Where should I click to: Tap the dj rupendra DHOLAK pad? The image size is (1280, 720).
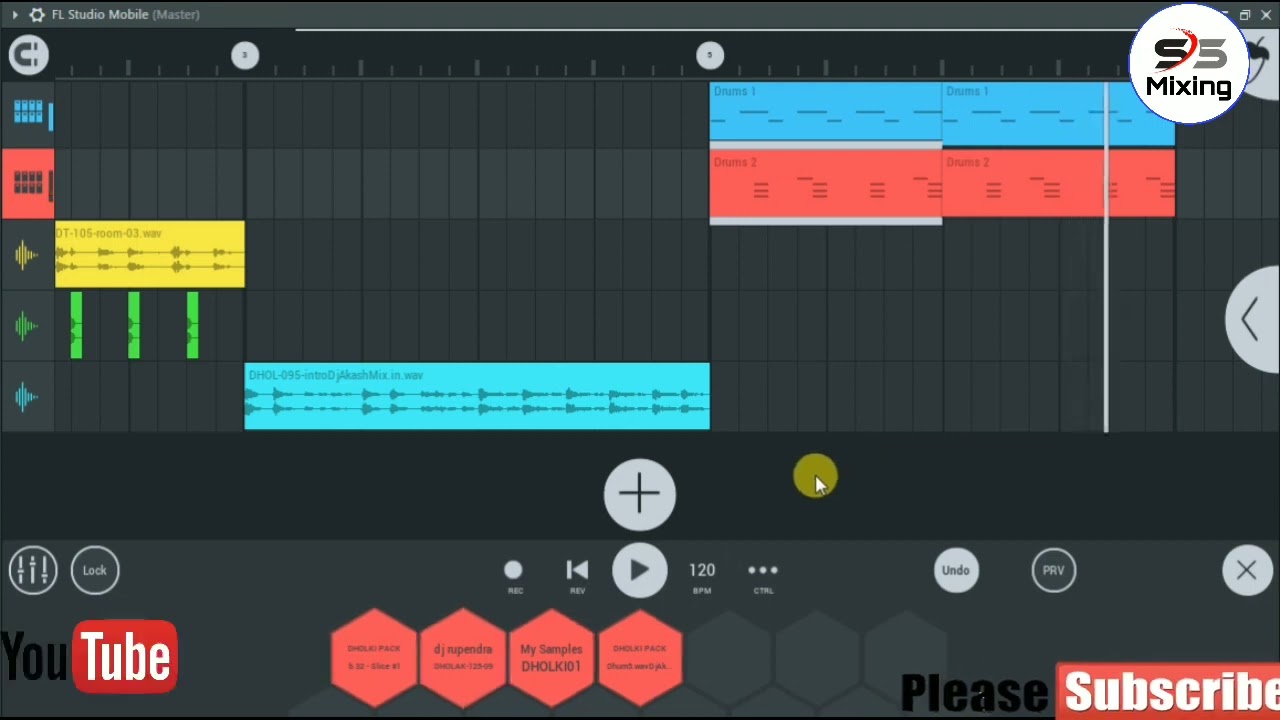[x=463, y=657]
